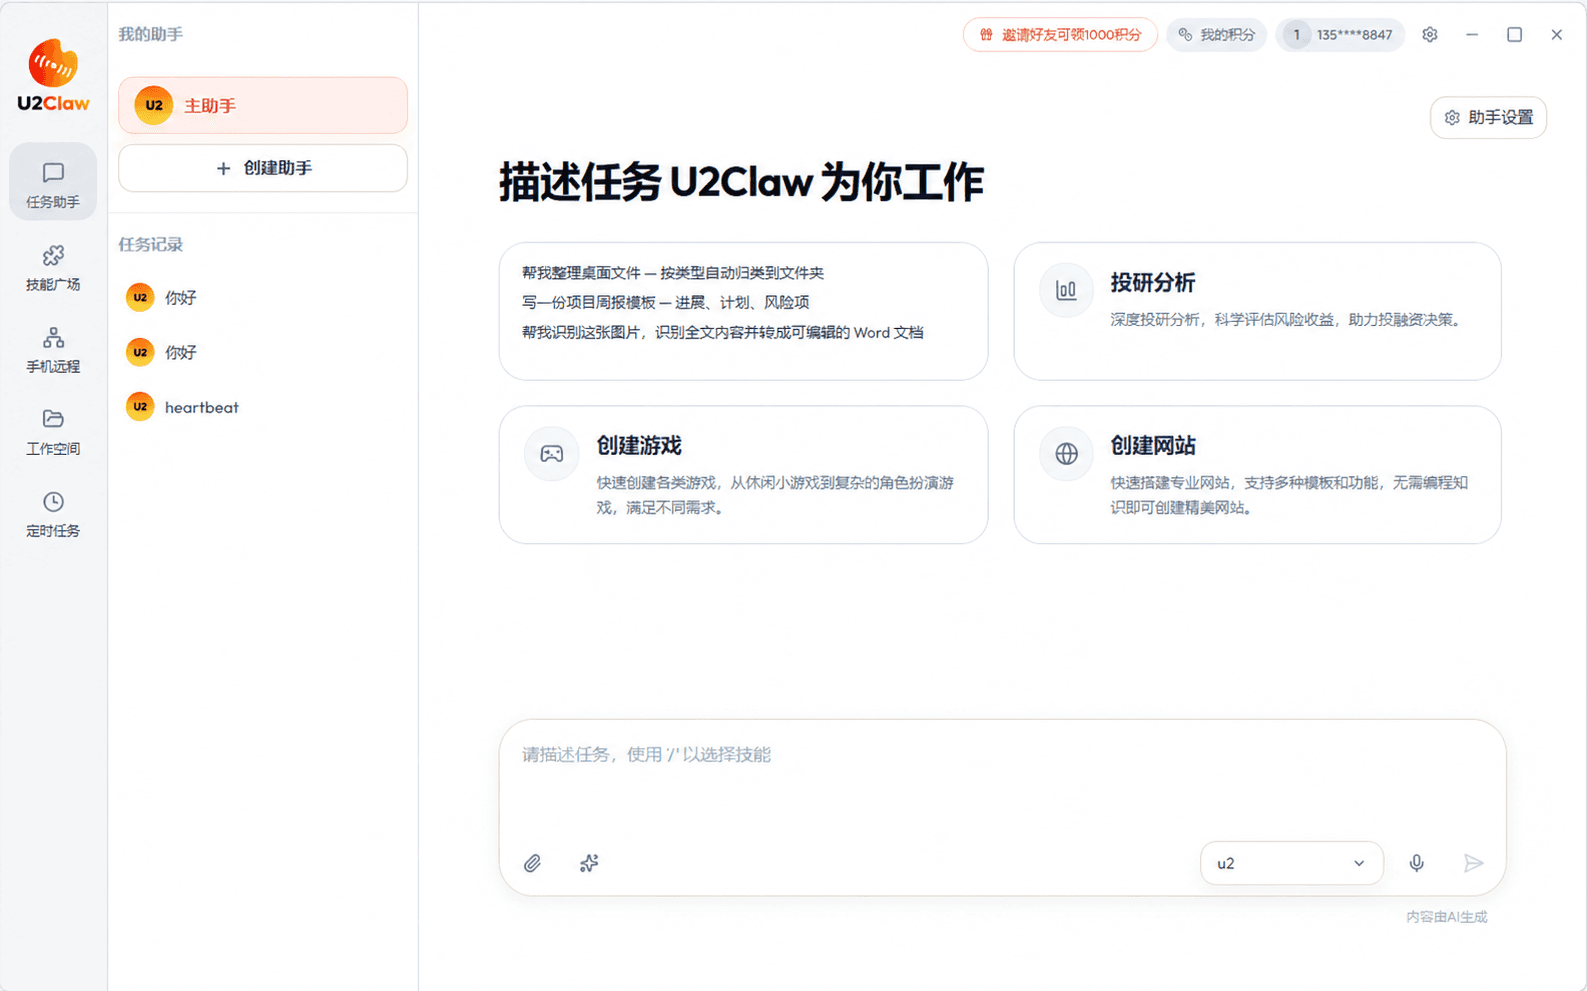Click the globe icon on 创建网站
Viewport: 1587px width, 991px height.
[x=1066, y=454]
